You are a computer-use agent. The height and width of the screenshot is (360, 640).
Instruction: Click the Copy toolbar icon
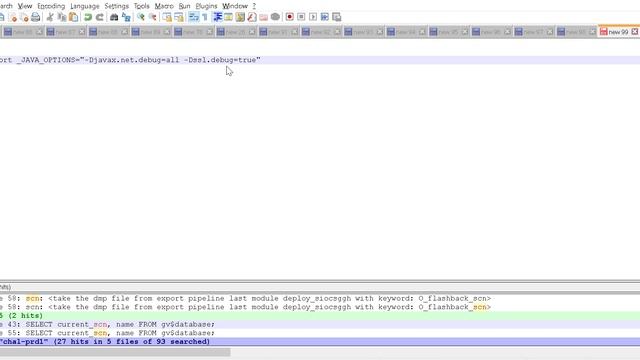click(62, 17)
